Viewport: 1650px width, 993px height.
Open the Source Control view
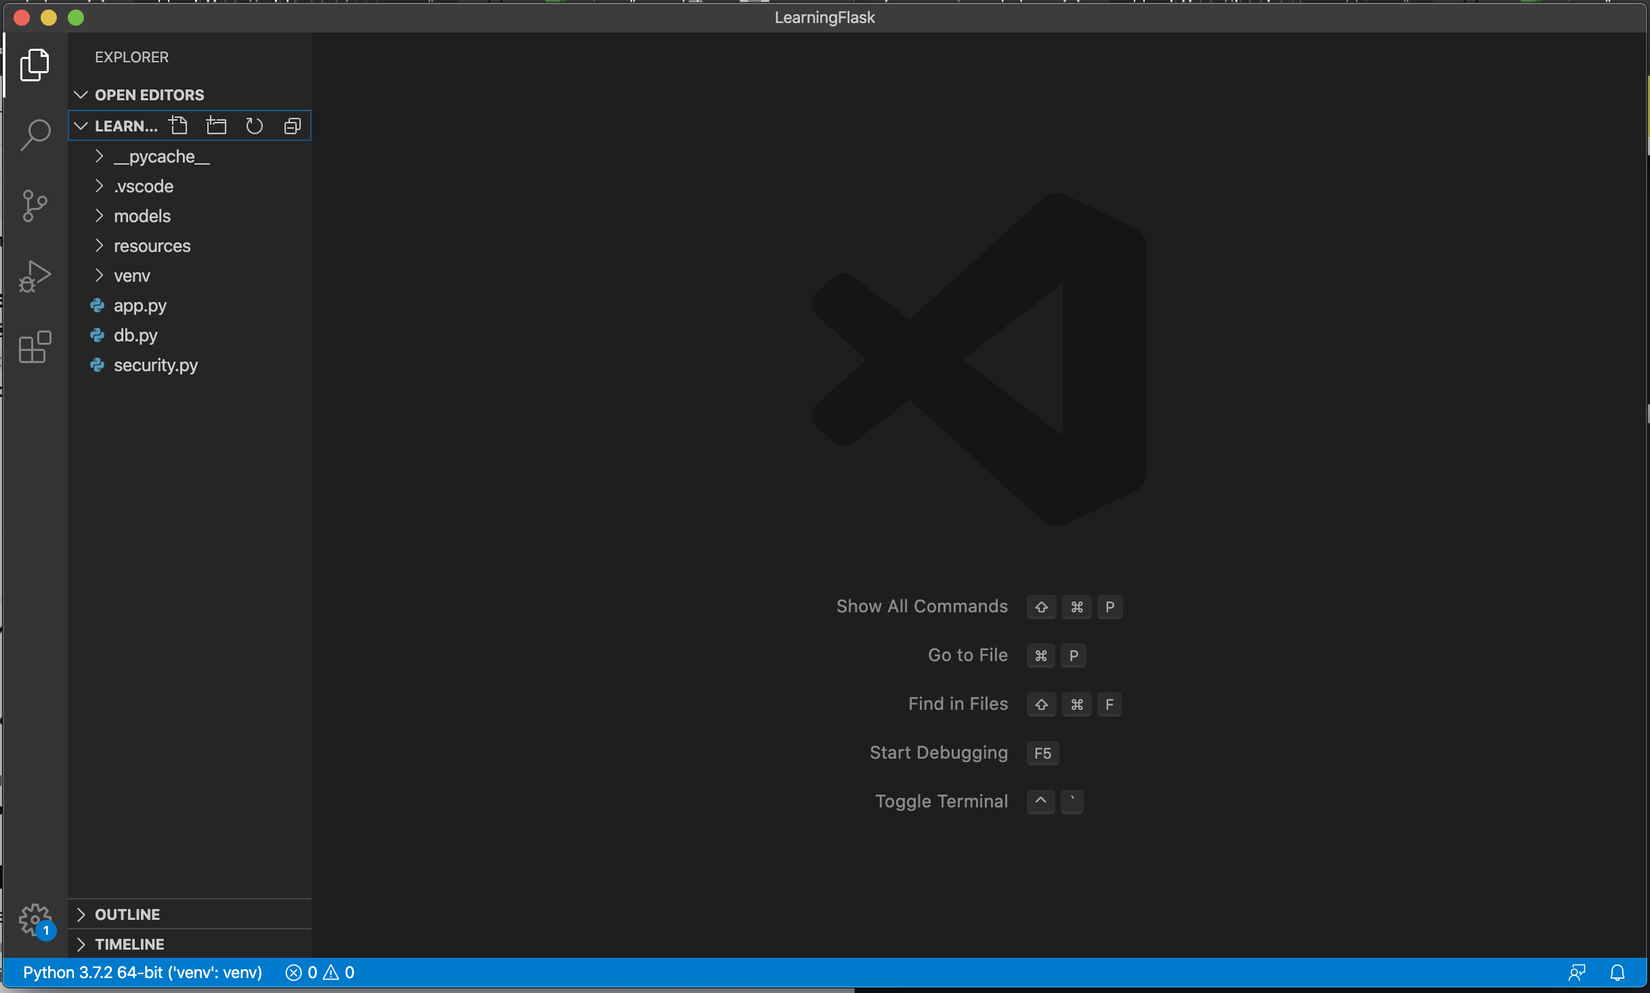35,206
